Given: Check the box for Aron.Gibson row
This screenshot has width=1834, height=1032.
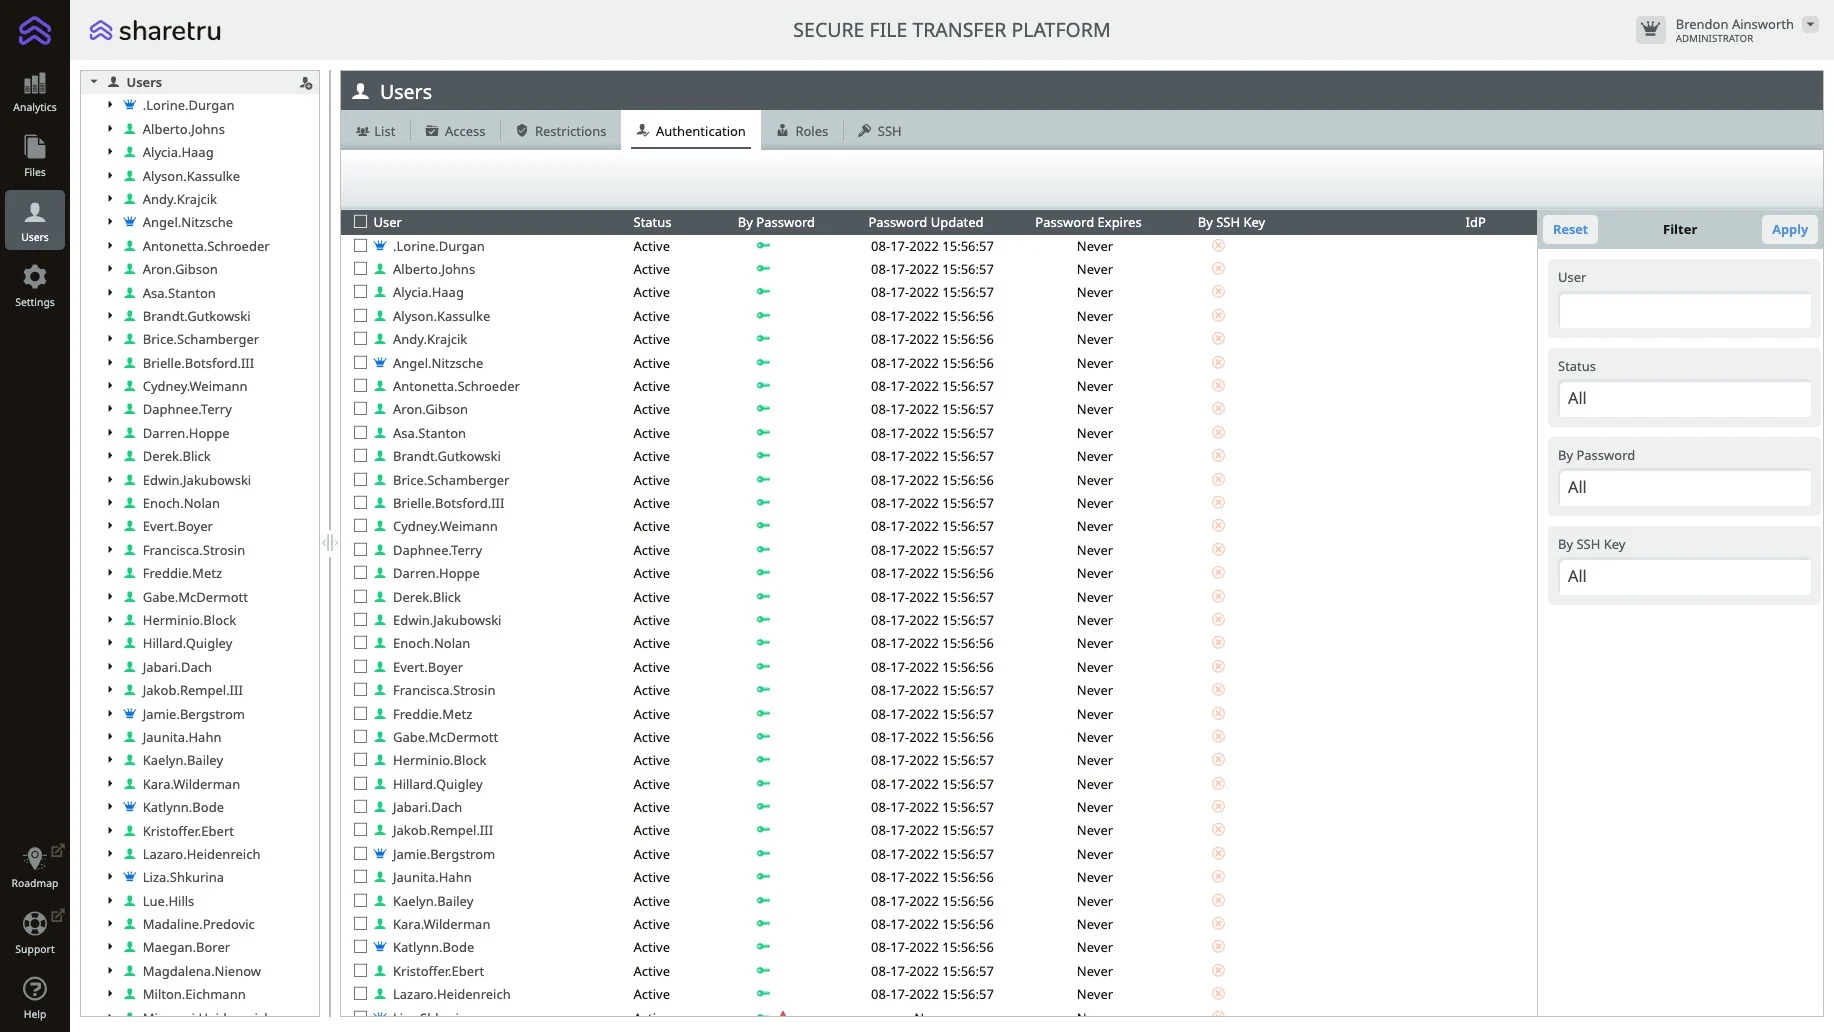Looking at the screenshot, I should (360, 409).
